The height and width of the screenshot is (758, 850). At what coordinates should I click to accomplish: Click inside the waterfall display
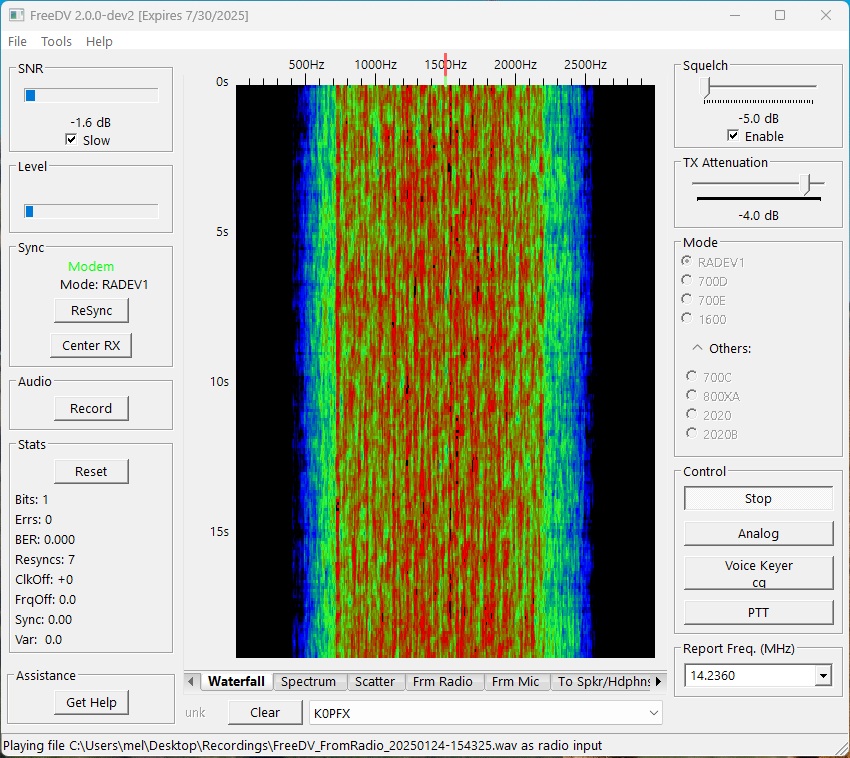click(445, 371)
